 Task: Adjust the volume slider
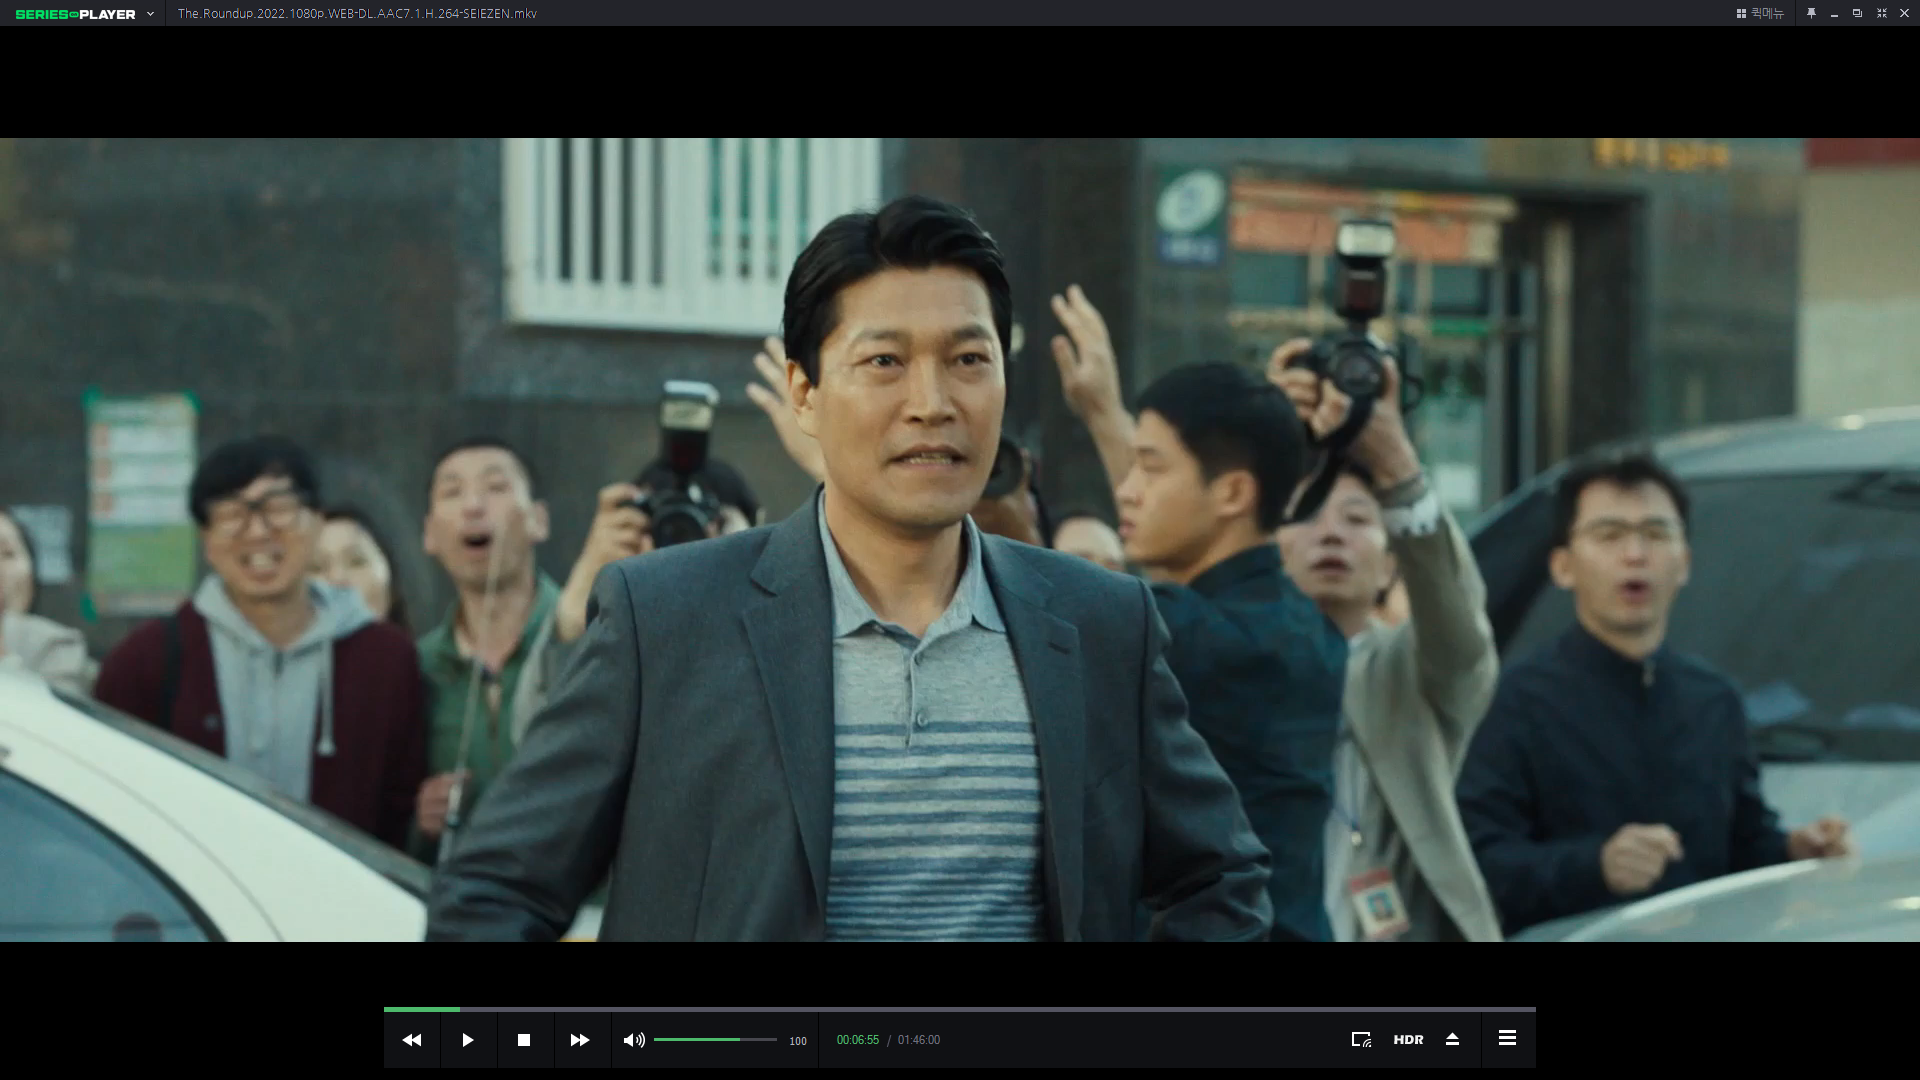pyautogui.click(x=715, y=1040)
